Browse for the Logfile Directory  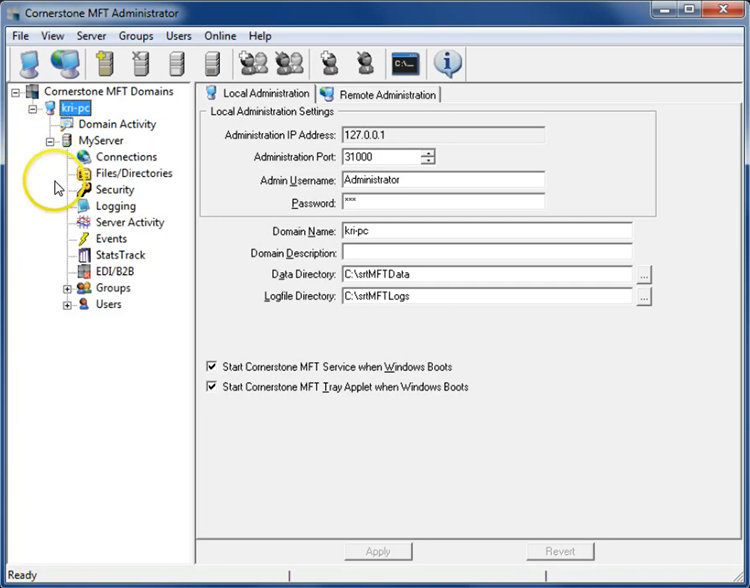[x=644, y=297]
